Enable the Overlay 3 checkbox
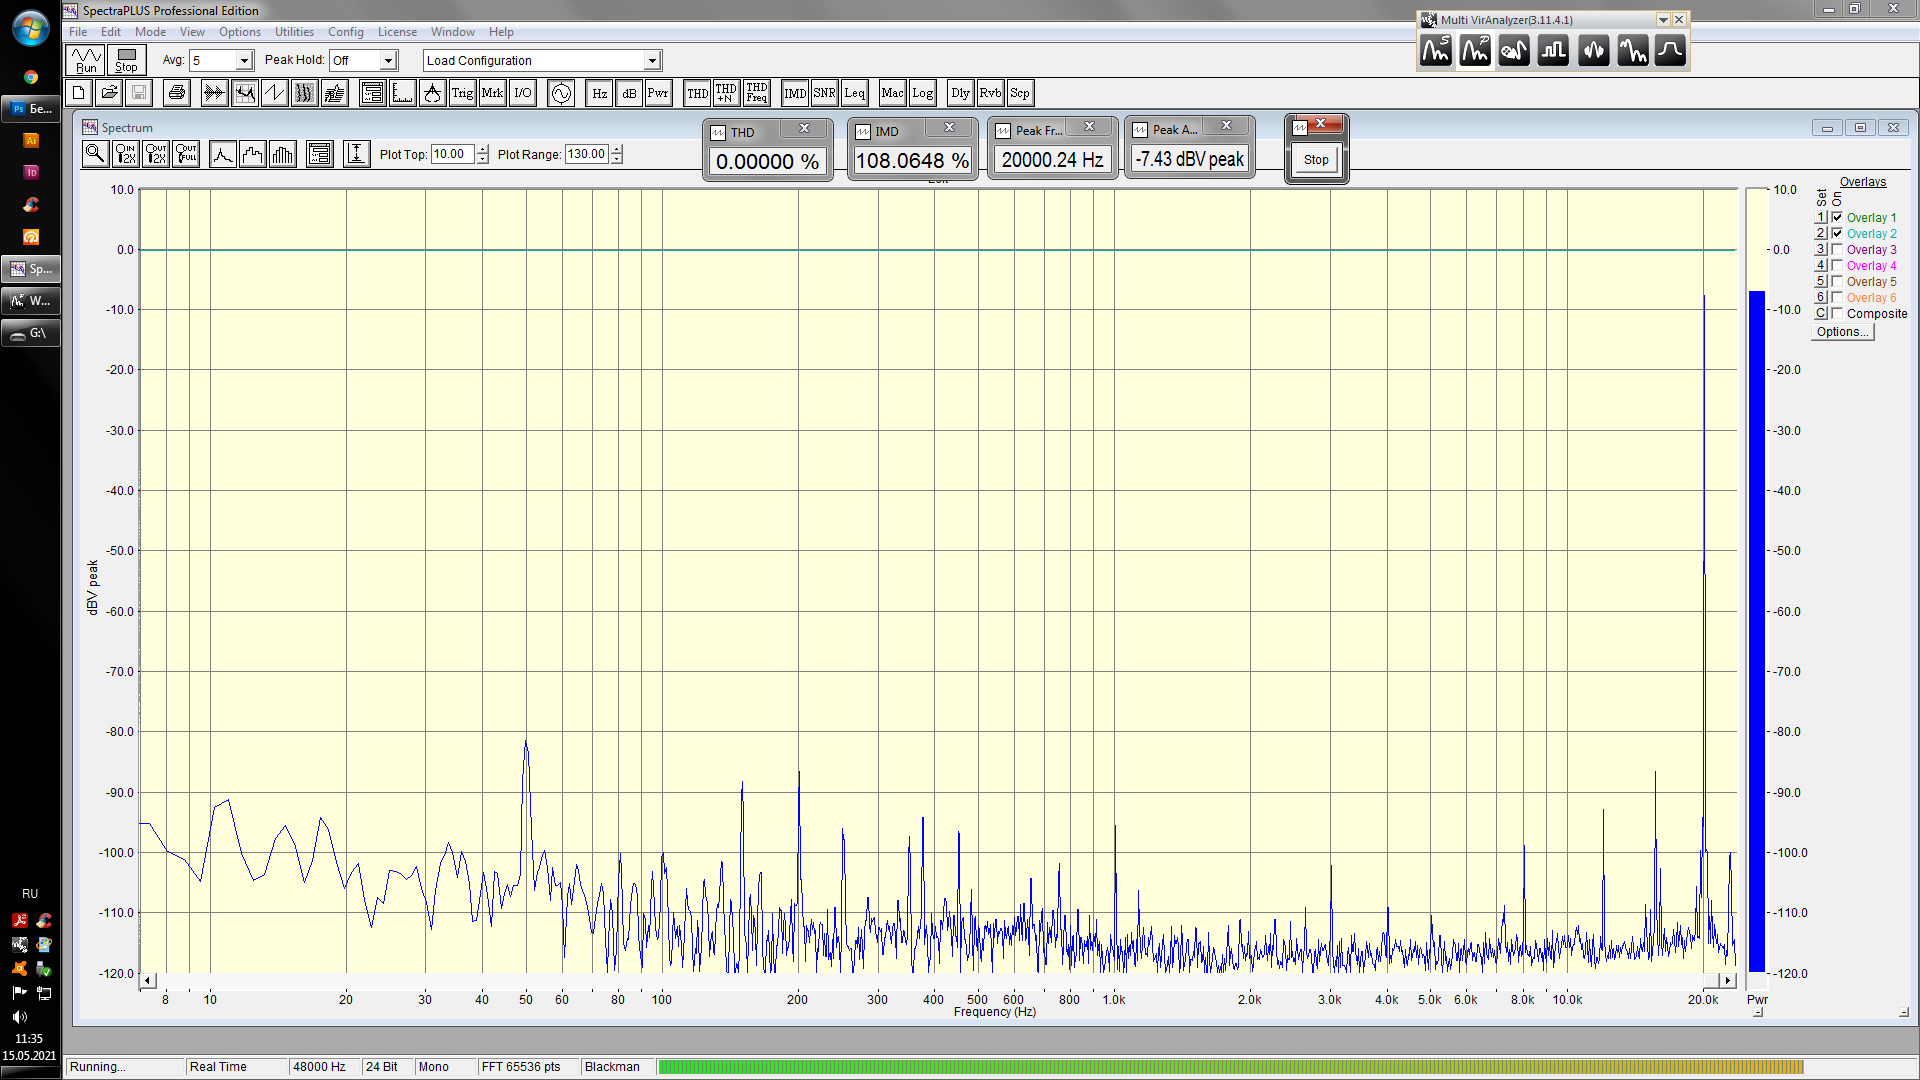The width and height of the screenshot is (1920, 1080). coord(1837,249)
